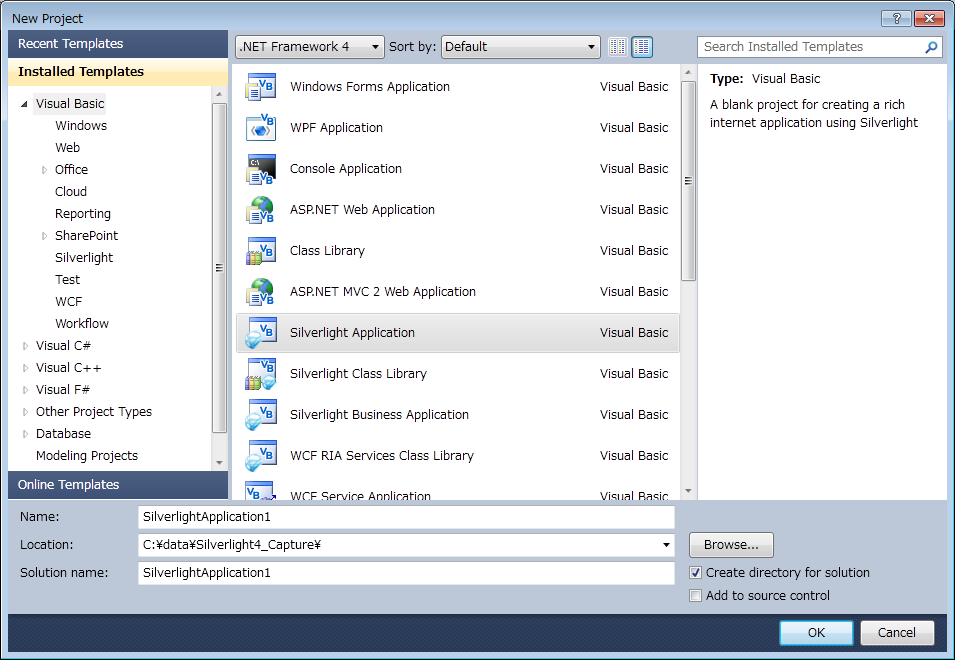This screenshot has height=660, width=955.
Task: Open the Installed Templates section
Action: pos(118,72)
